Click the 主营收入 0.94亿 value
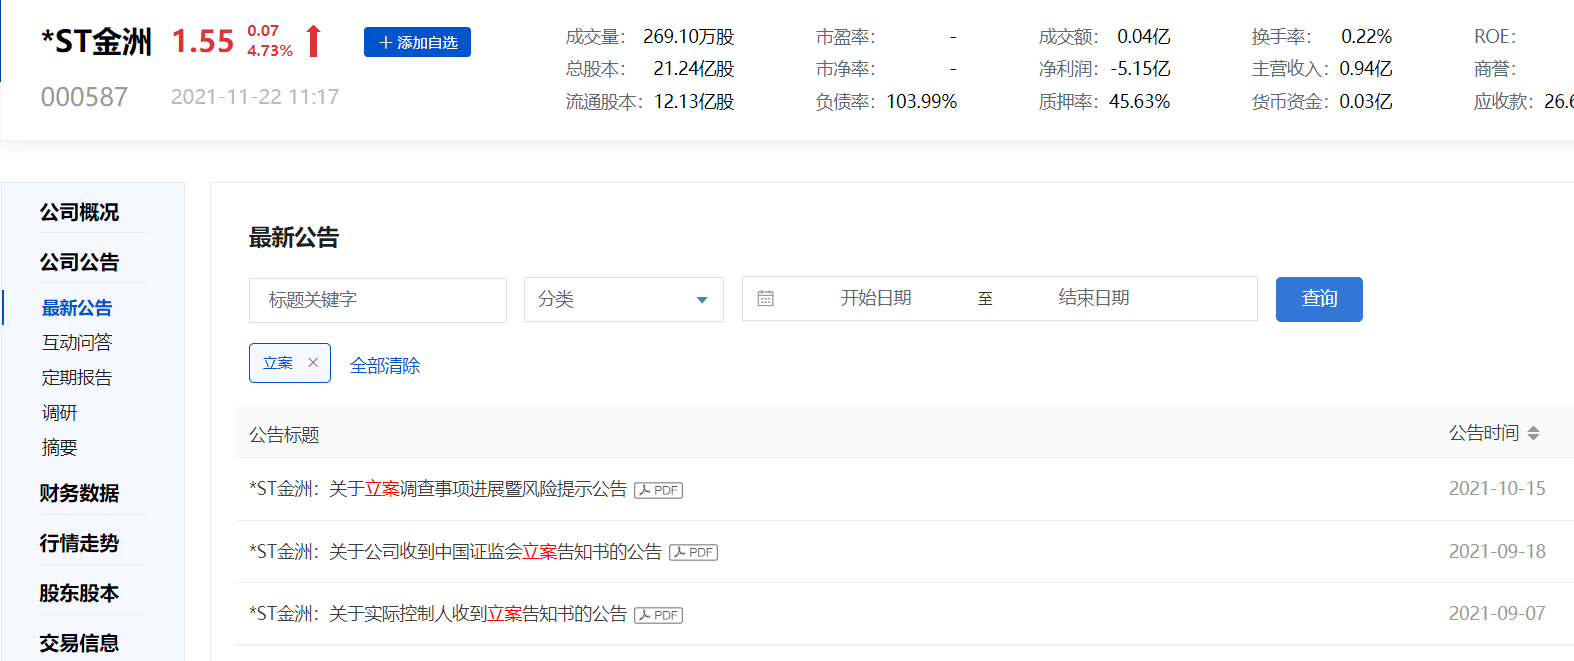 1365,69
